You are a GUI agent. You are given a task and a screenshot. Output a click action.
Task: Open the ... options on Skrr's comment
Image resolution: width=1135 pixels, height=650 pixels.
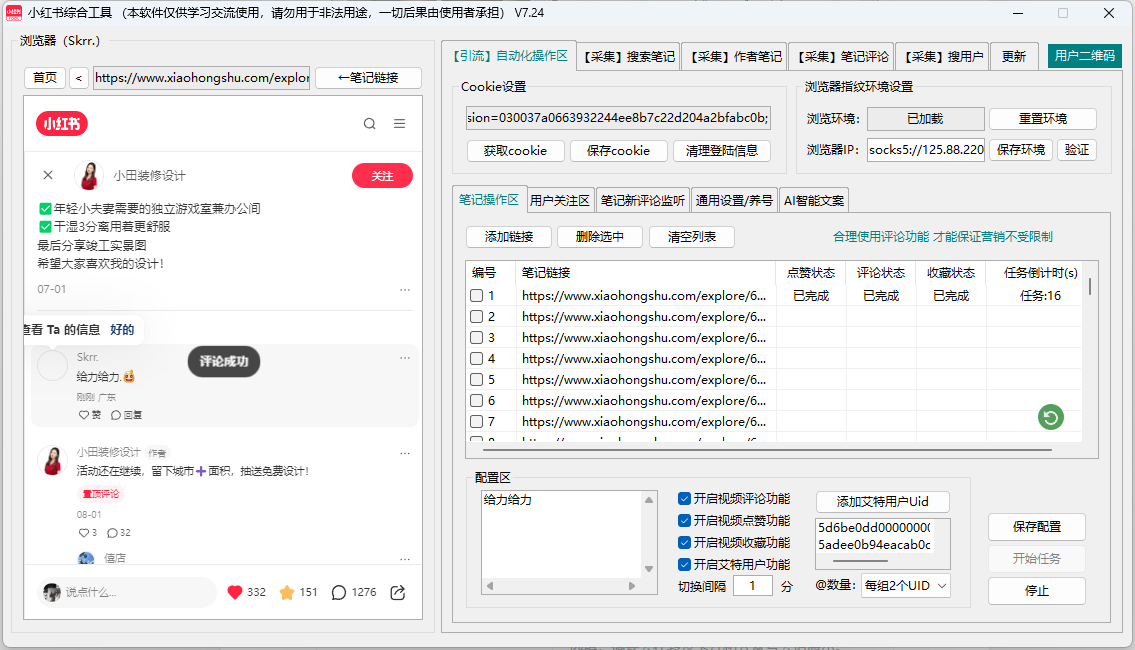(405, 357)
